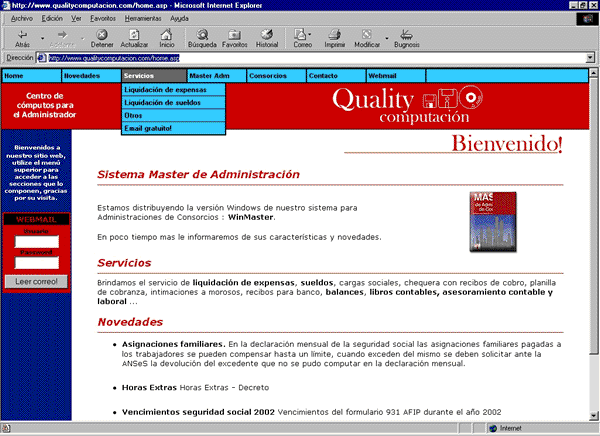
Task: Show the Historial panel
Action: tap(267, 39)
